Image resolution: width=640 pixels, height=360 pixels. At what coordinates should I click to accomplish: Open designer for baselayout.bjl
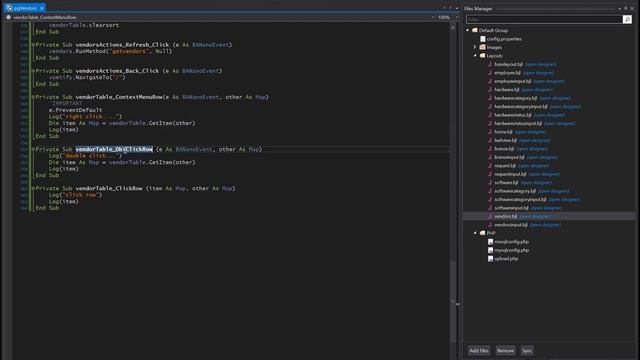(540, 64)
